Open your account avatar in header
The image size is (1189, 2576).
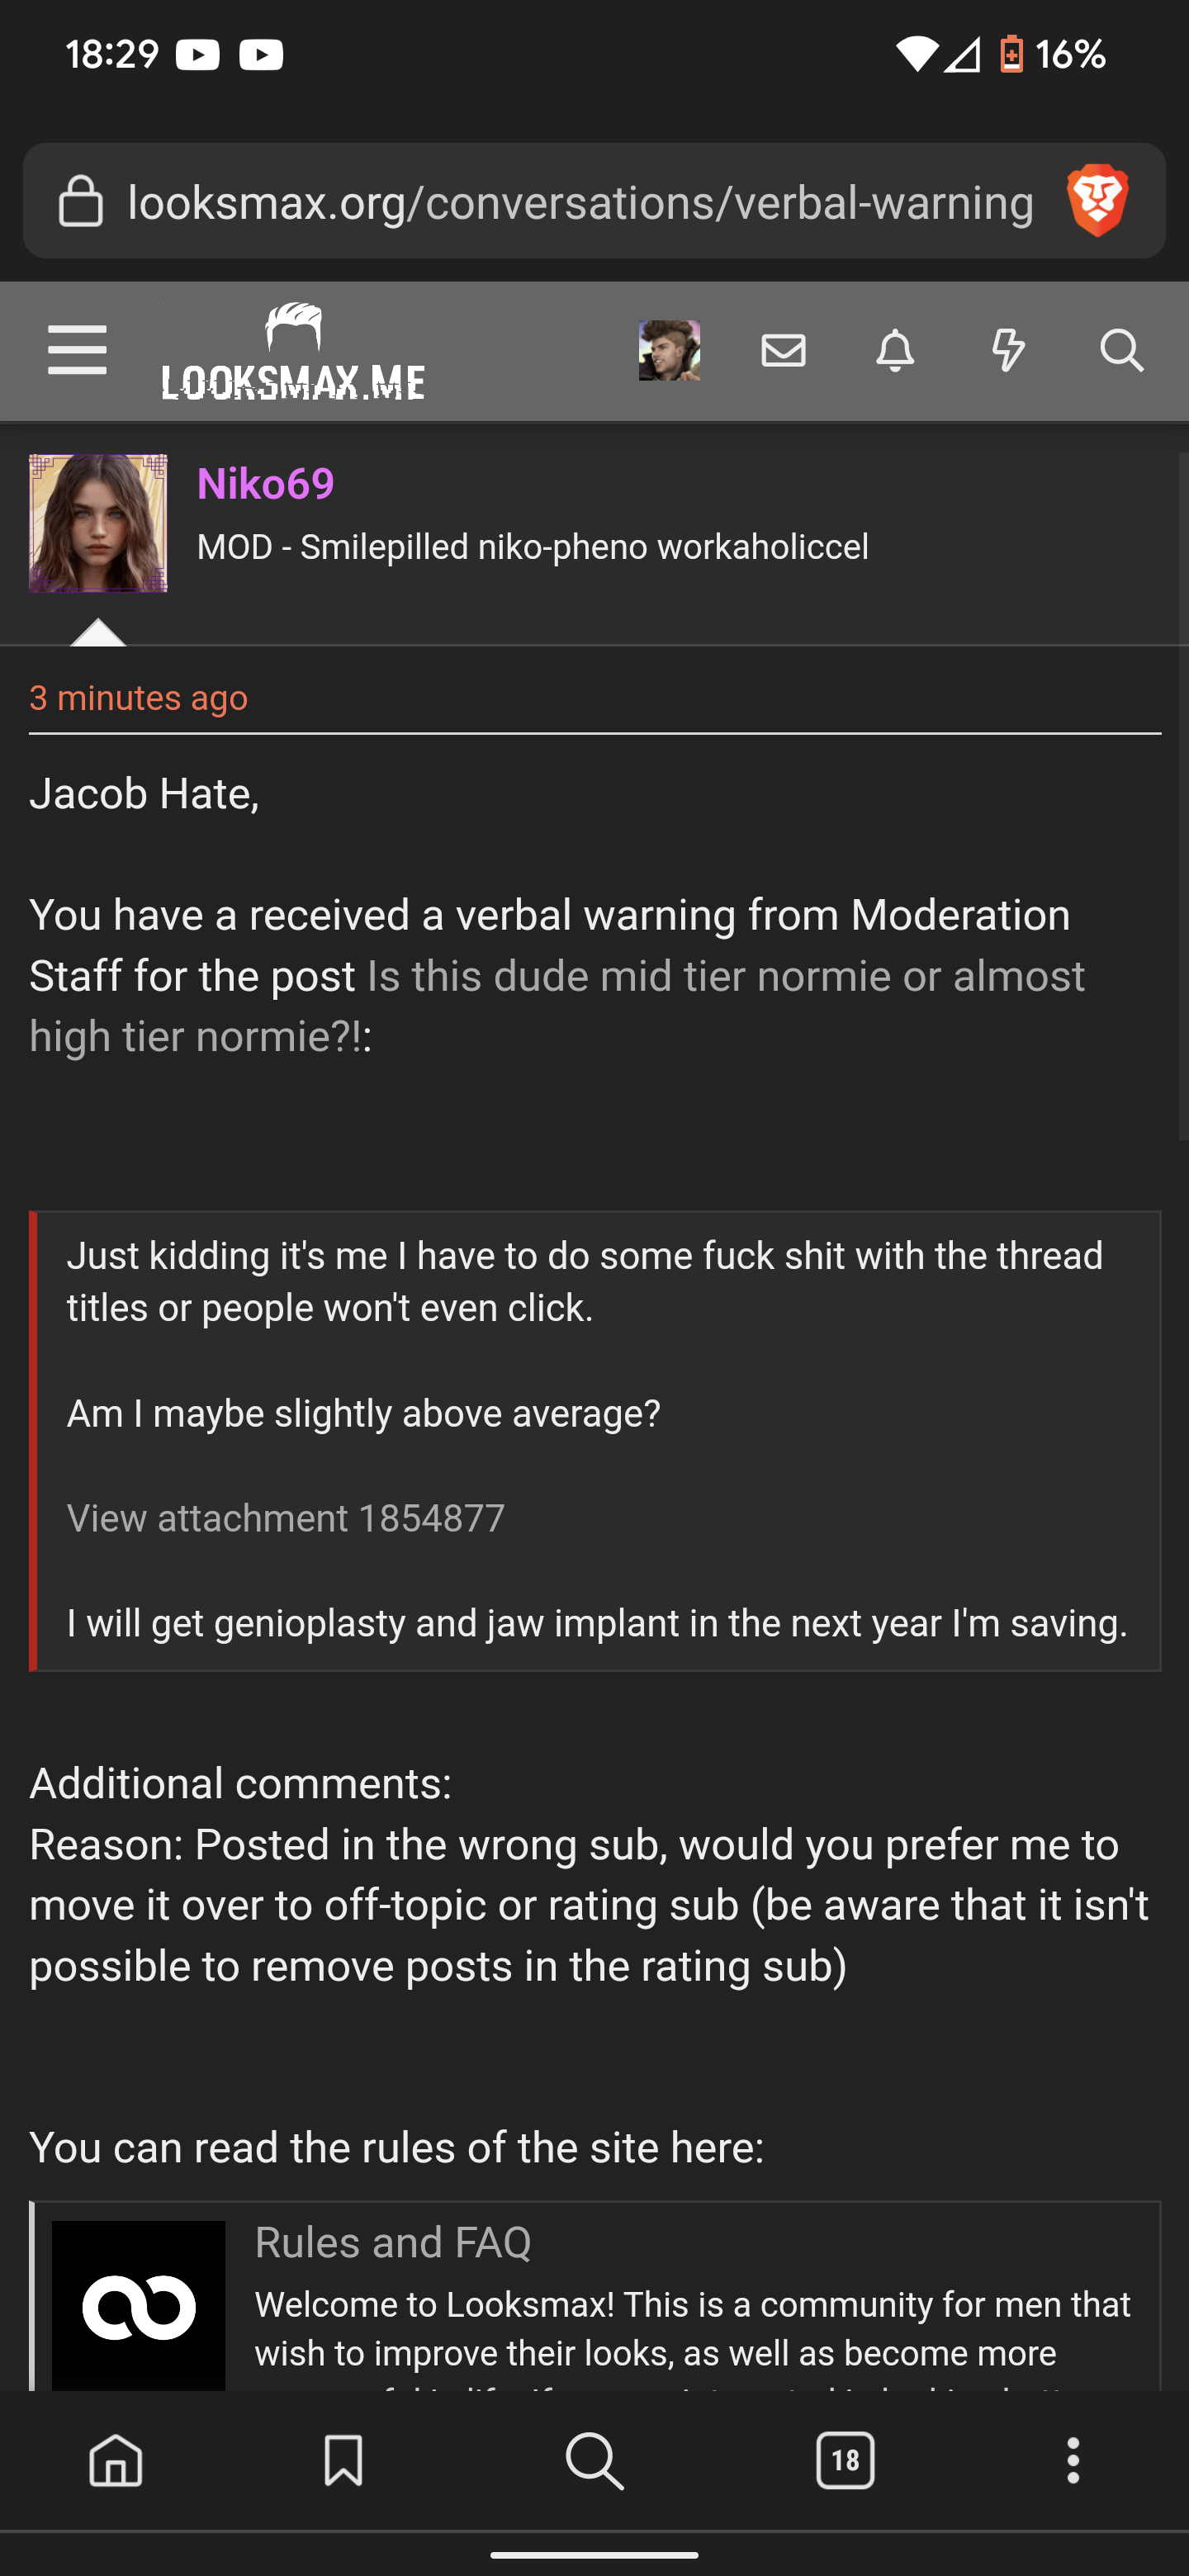pyautogui.click(x=669, y=350)
